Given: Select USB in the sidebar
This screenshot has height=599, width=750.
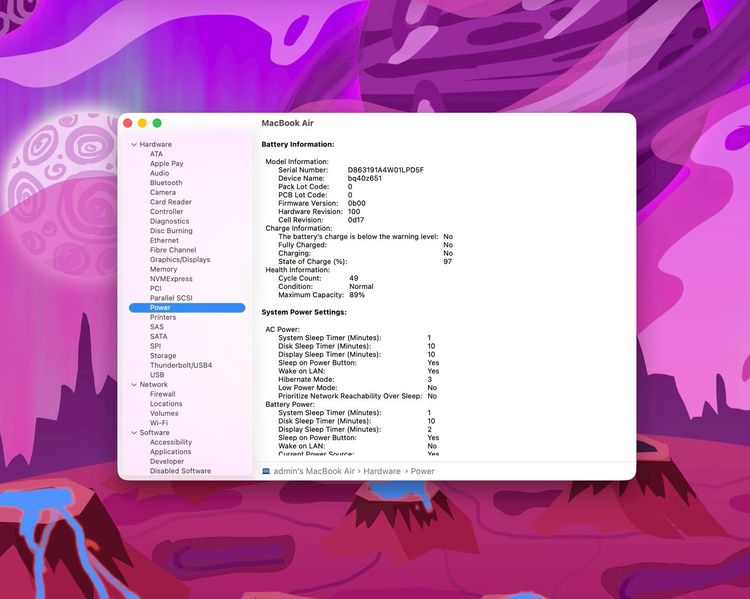Looking at the screenshot, I should tap(157, 375).
